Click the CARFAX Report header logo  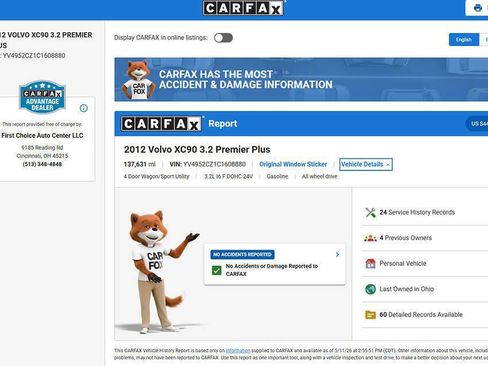[161, 124]
